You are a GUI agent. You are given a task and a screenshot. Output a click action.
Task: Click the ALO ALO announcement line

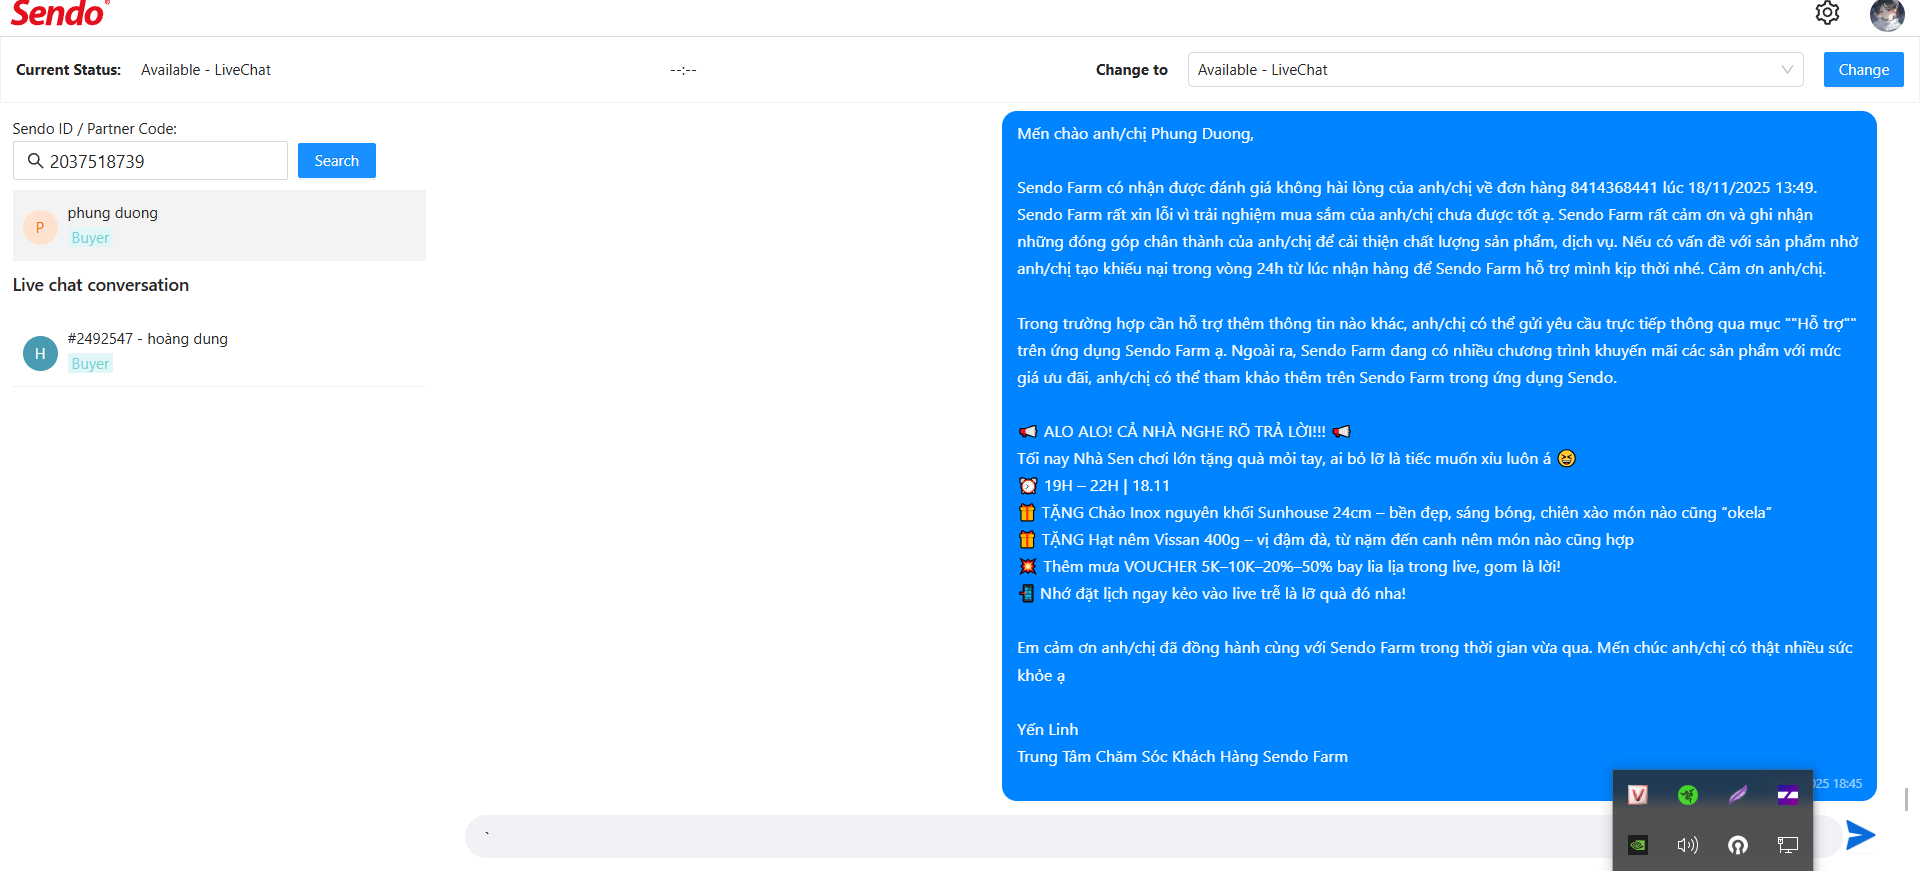(1184, 432)
